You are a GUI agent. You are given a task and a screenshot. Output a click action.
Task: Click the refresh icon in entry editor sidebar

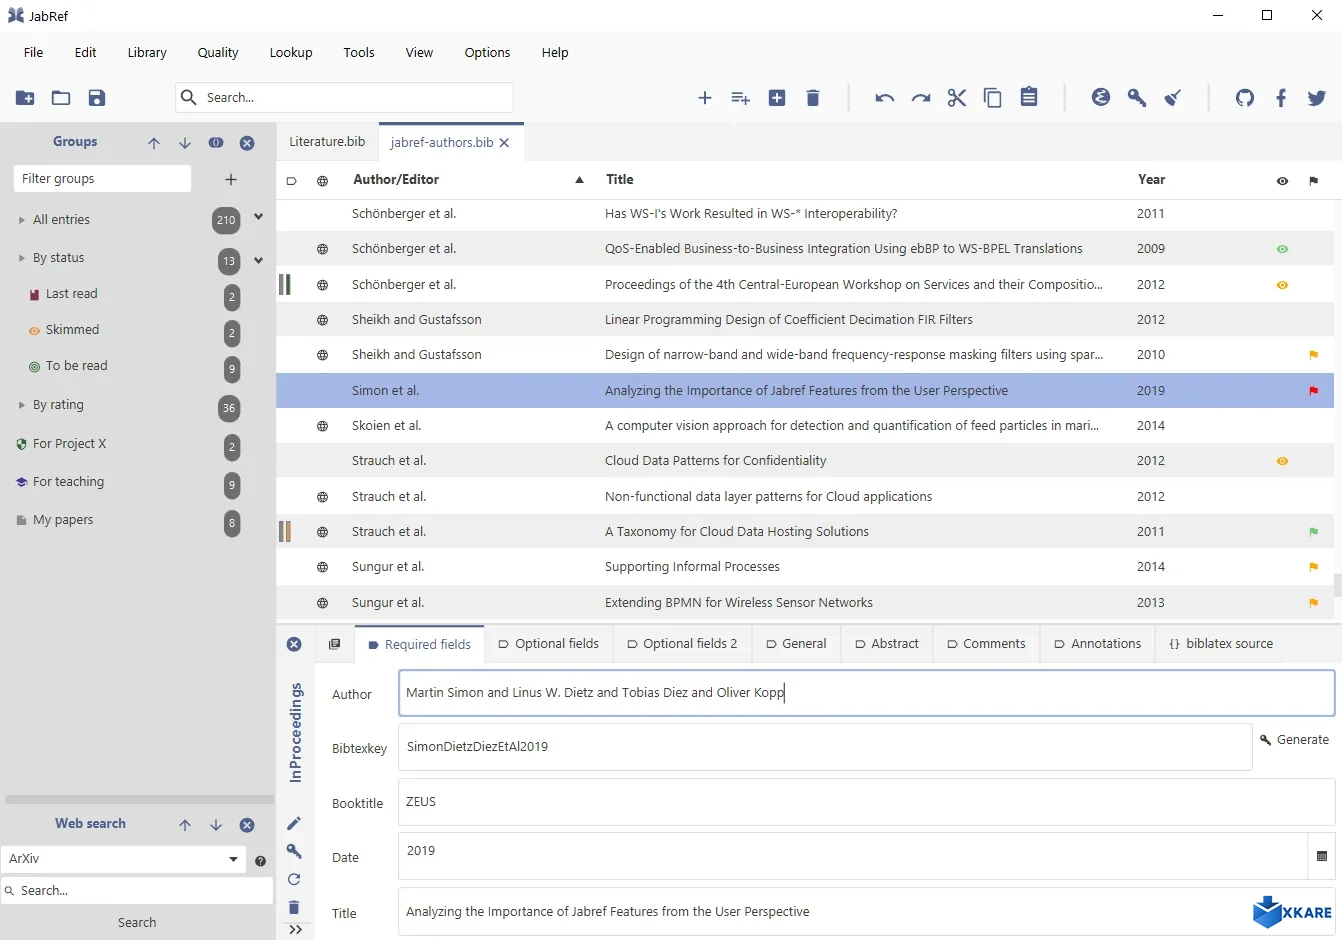click(294, 879)
